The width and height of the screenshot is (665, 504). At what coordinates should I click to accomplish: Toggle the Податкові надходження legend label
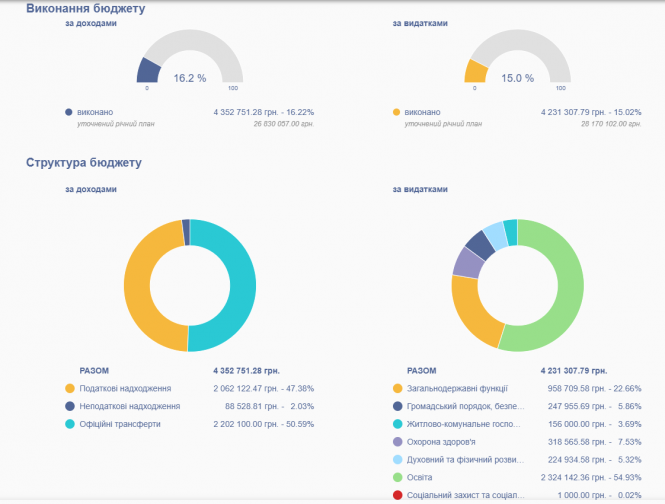click(x=125, y=388)
